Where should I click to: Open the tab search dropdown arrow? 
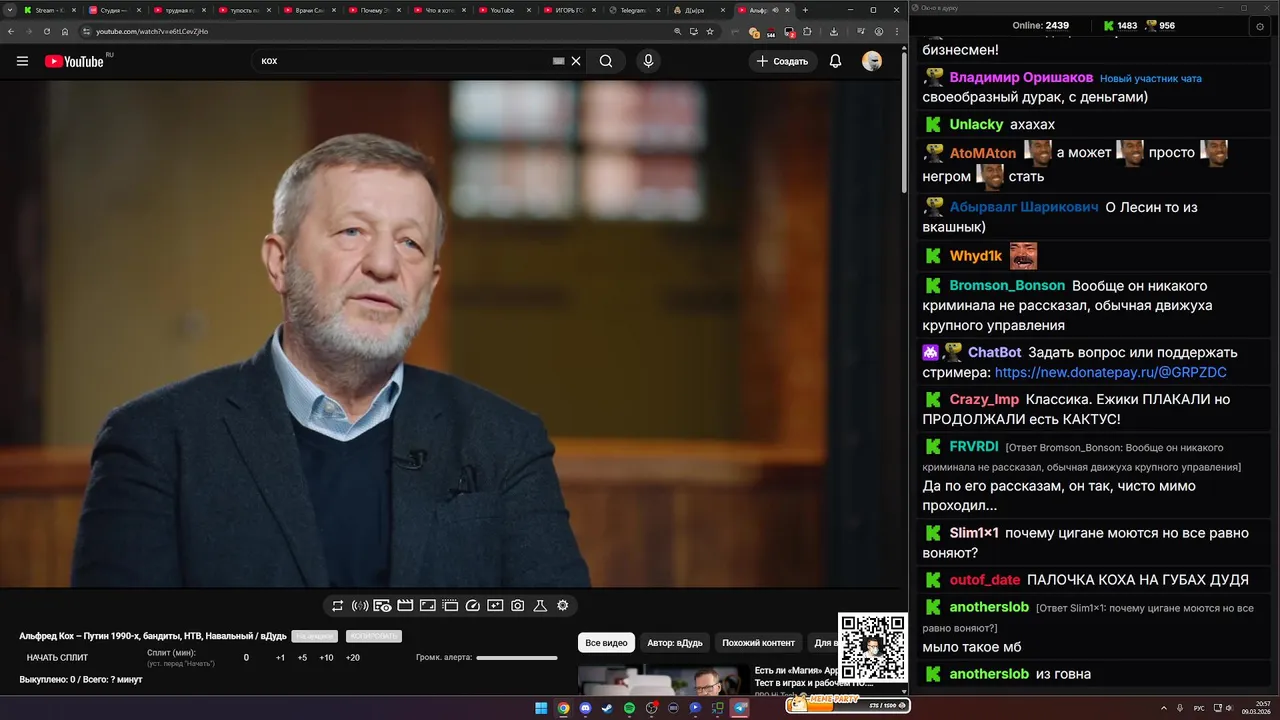[x=8, y=10]
